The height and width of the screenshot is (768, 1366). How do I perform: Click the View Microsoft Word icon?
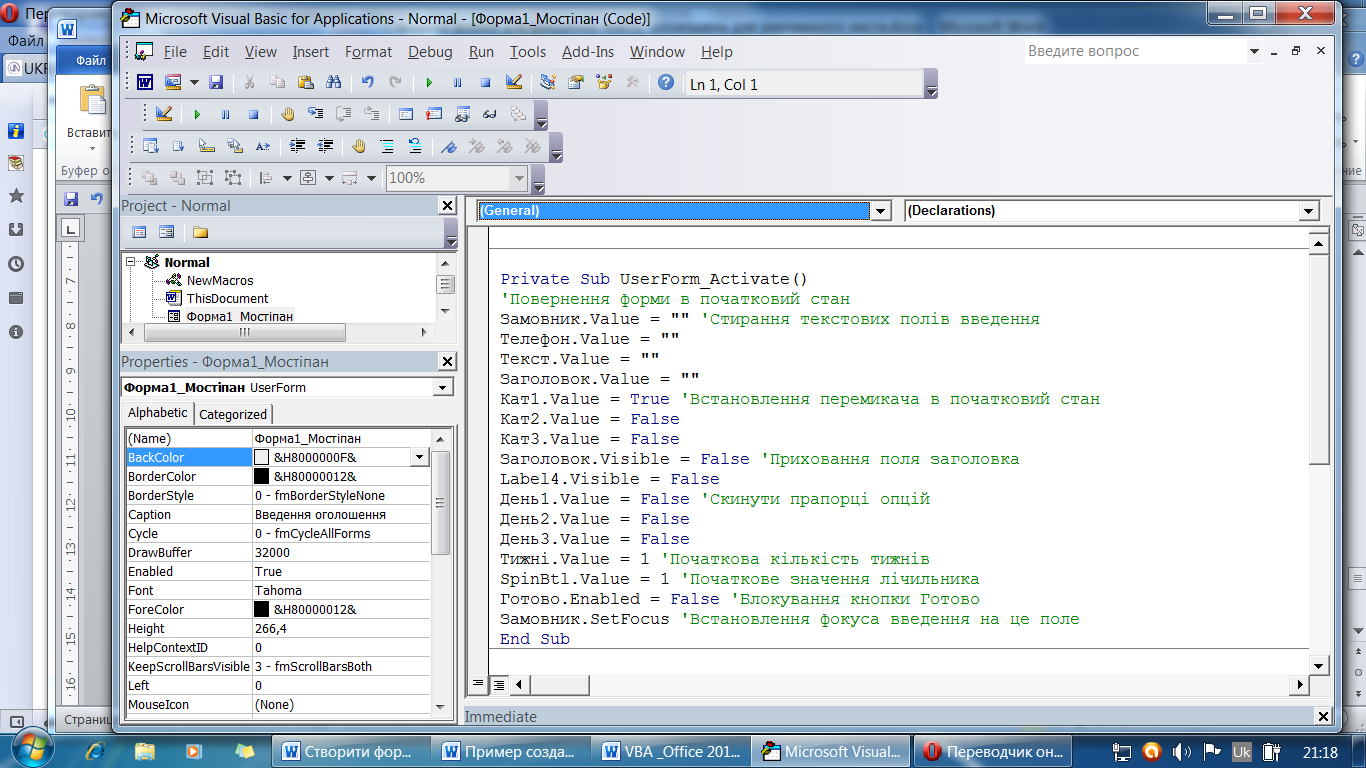145,83
